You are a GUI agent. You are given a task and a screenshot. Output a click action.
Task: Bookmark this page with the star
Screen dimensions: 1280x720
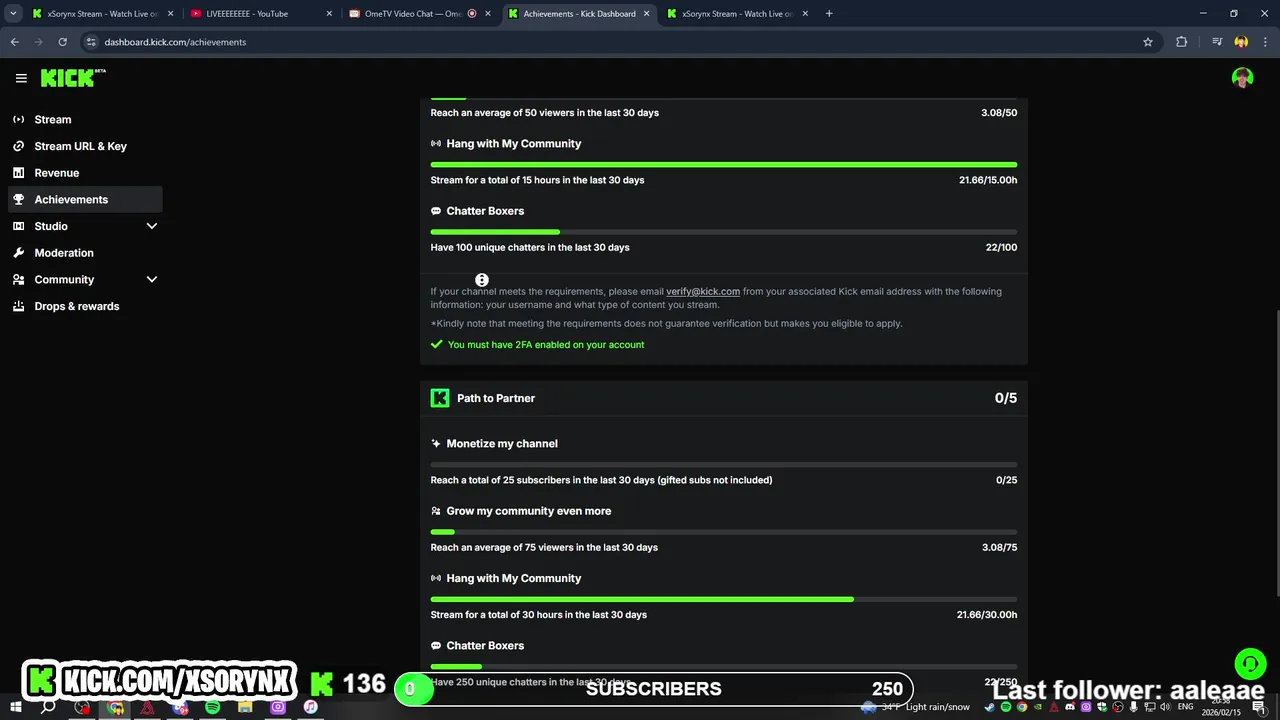1148,42
